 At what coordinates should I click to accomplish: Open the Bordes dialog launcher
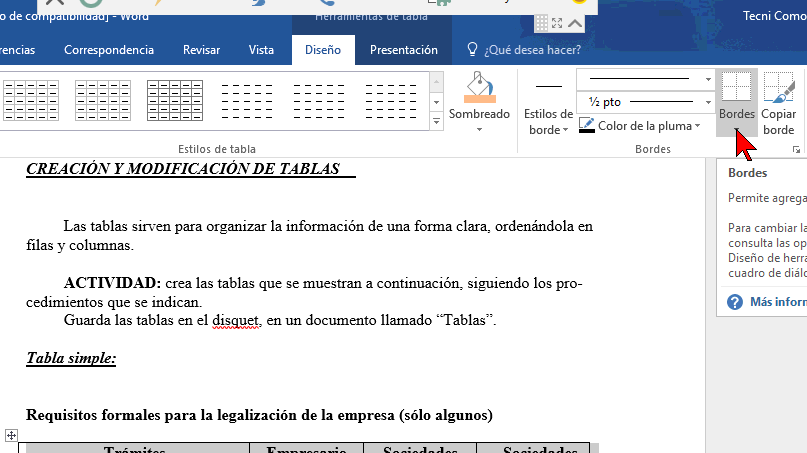(x=796, y=150)
